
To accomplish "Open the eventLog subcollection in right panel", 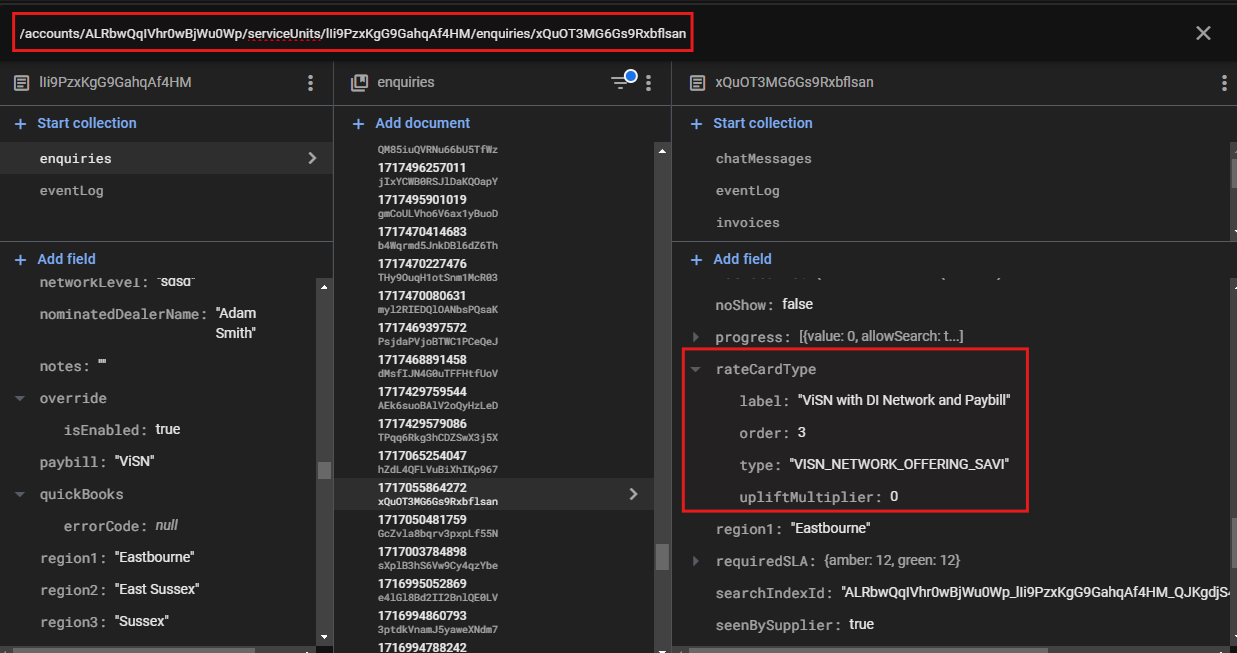I will coord(747,191).
